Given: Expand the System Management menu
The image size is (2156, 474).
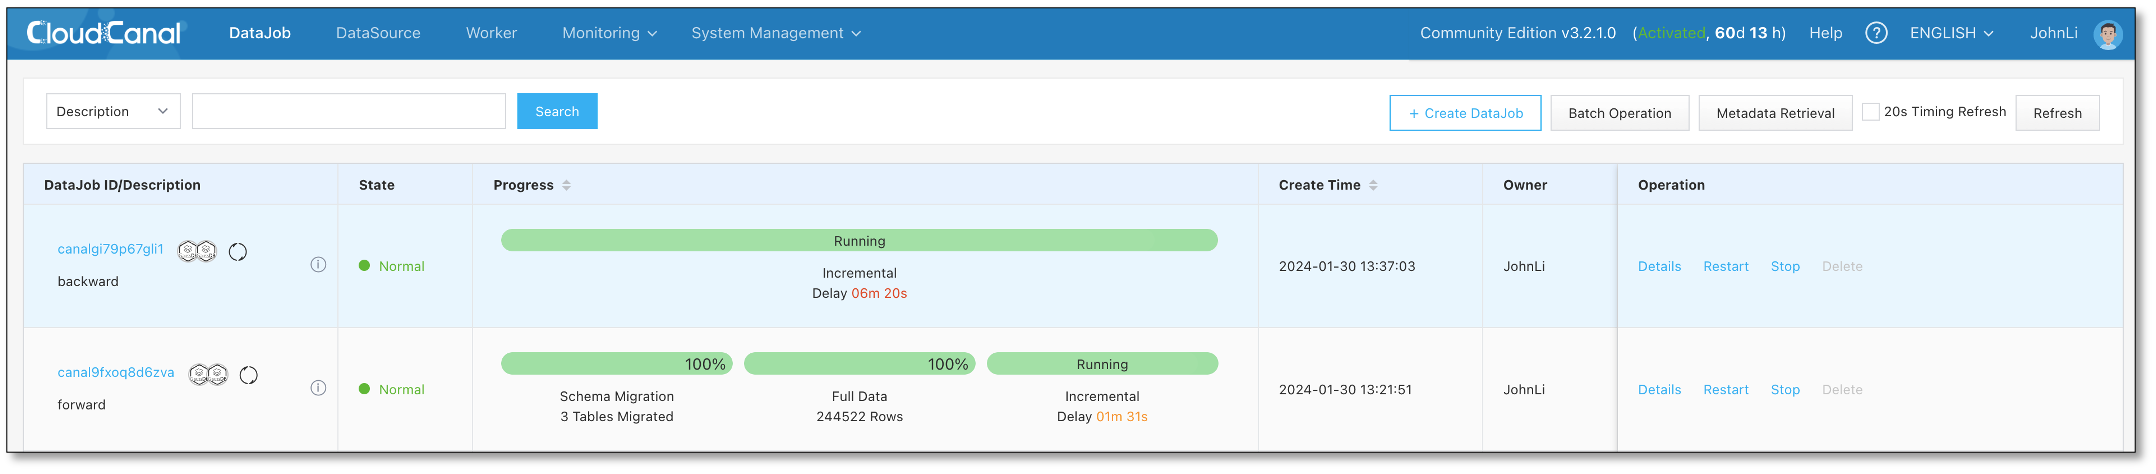Looking at the screenshot, I should 775,33.
